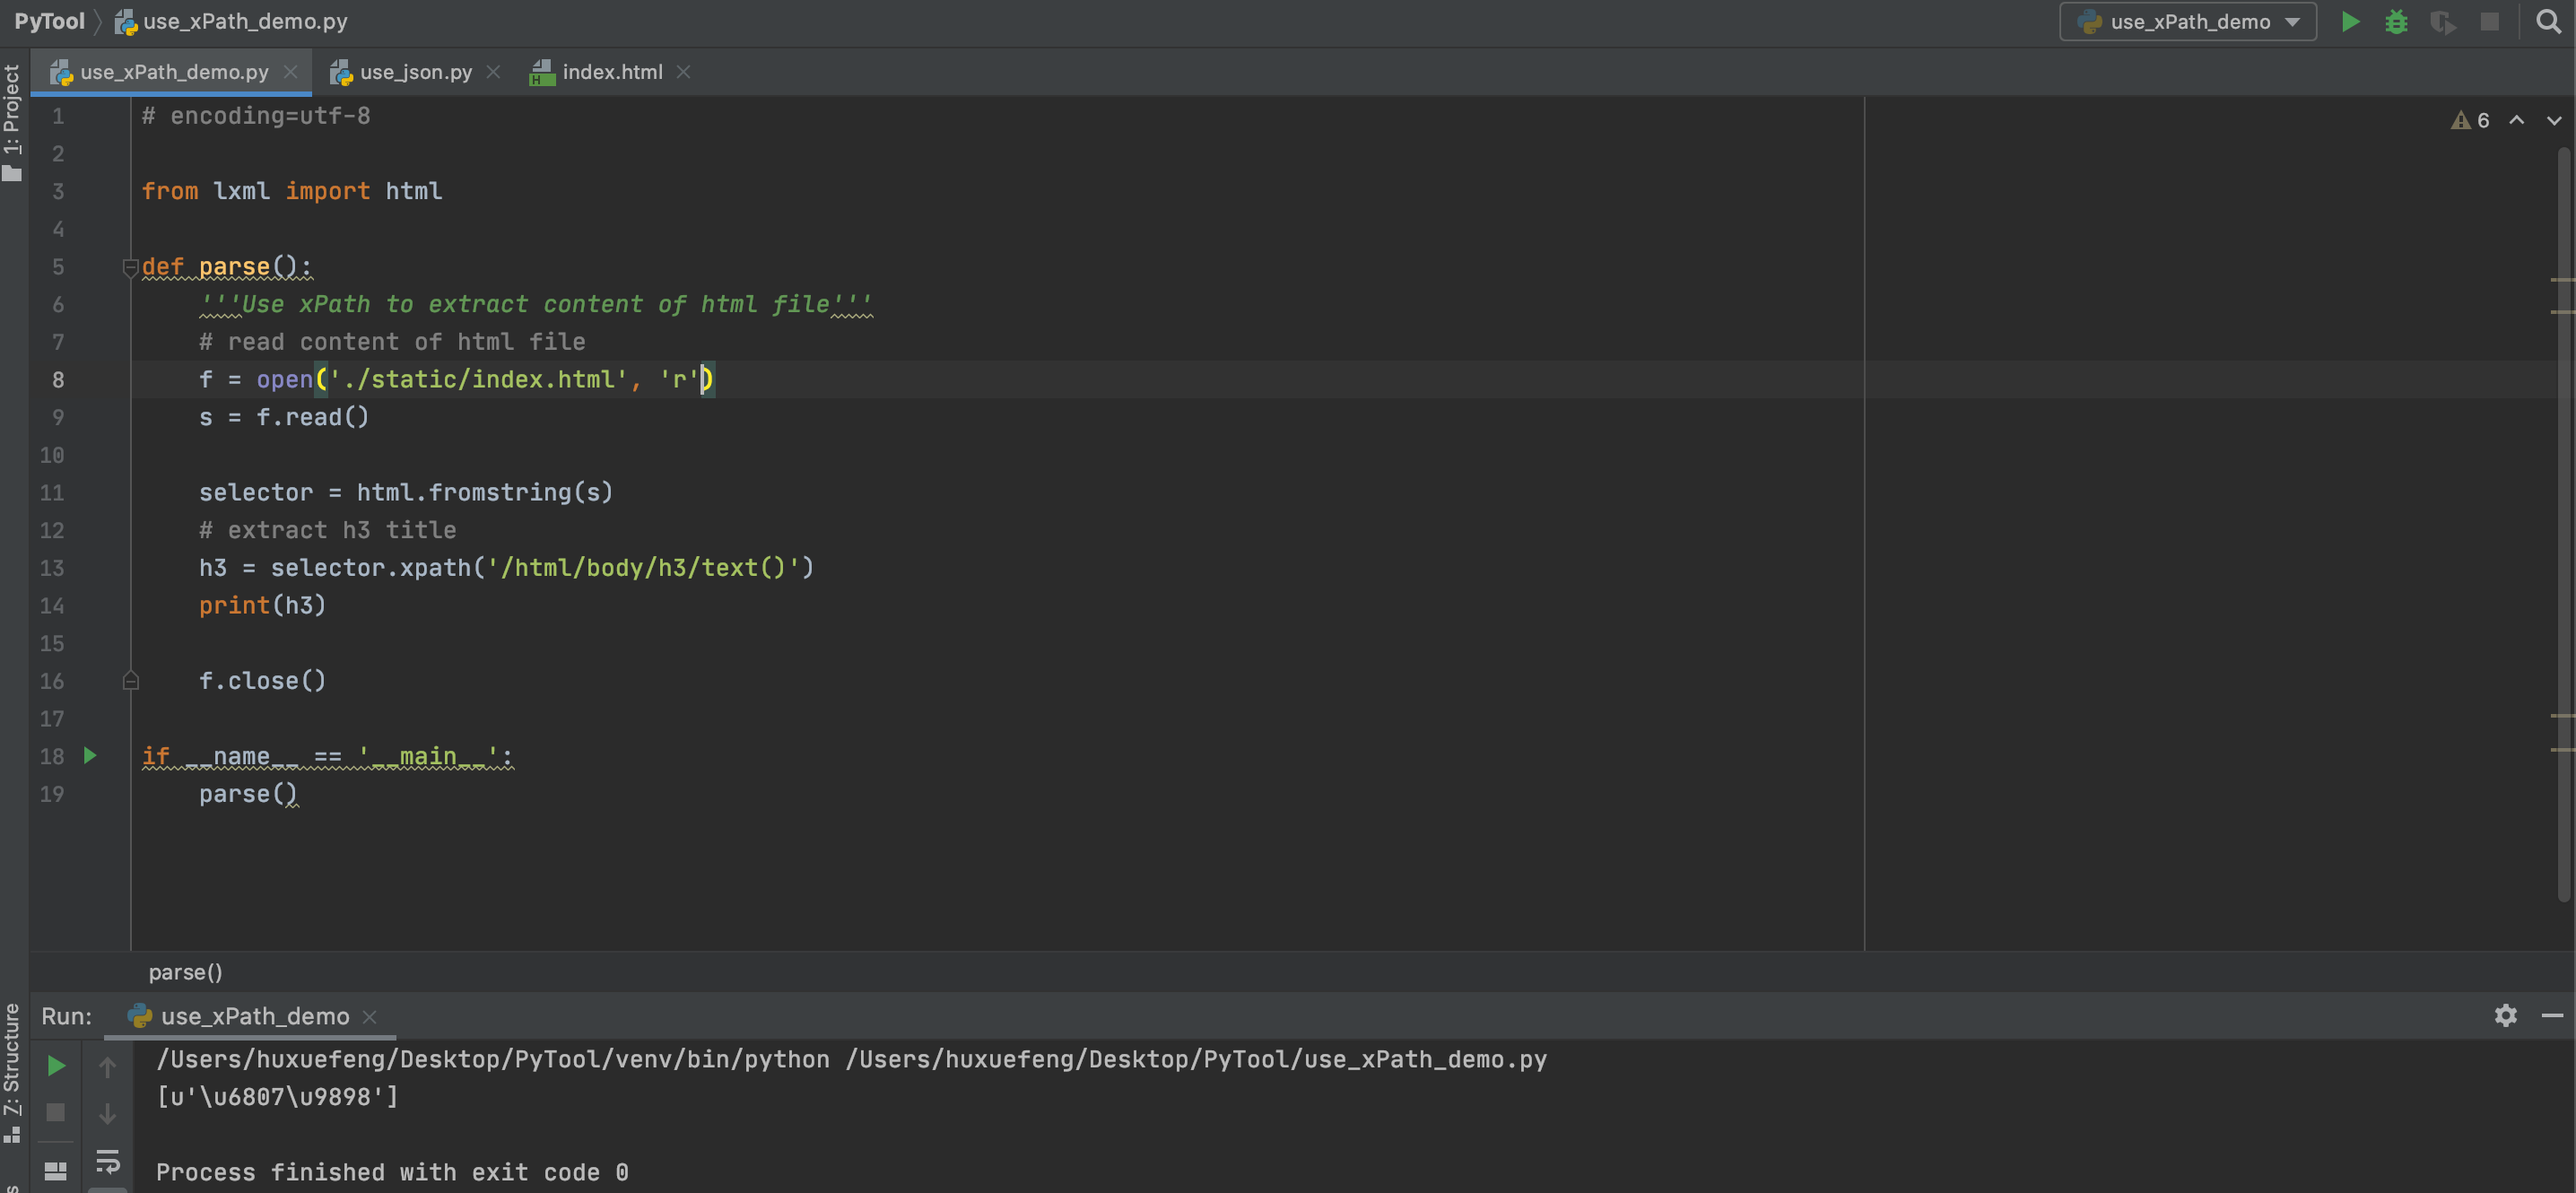The image size is (2576, 1193).
Task: Click the warnings indicator showing 6
Action: (x=2470, y=120)
